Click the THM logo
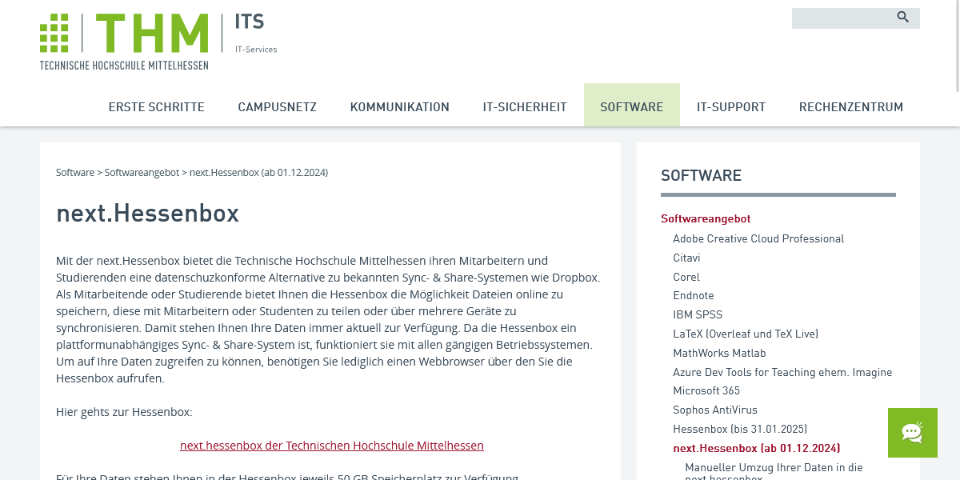Screen dimensions: 960x480 tap(124, 42)
